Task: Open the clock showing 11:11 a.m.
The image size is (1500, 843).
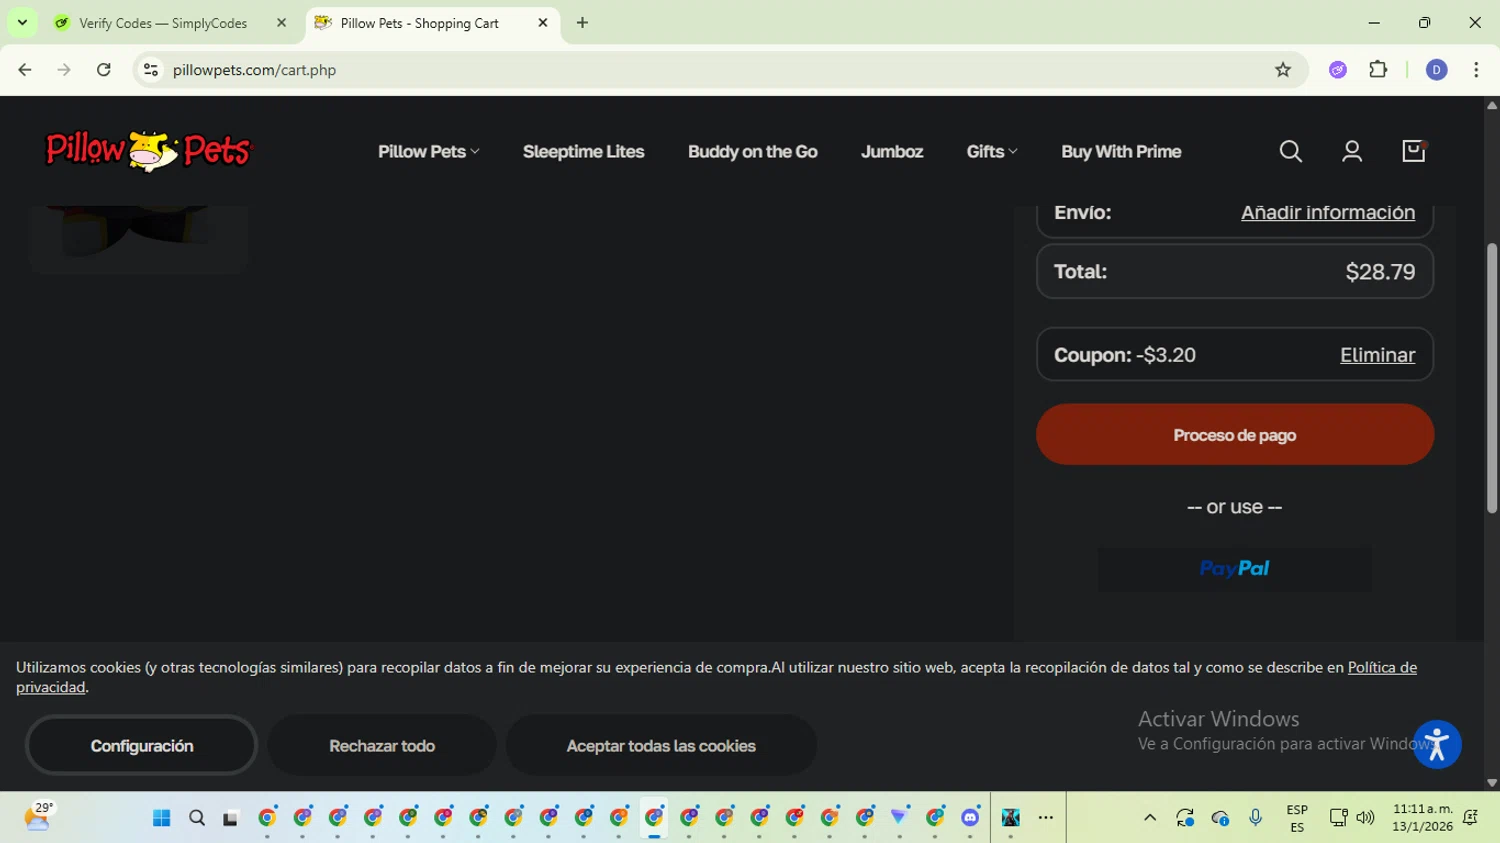Action: tap(1422, 818)
